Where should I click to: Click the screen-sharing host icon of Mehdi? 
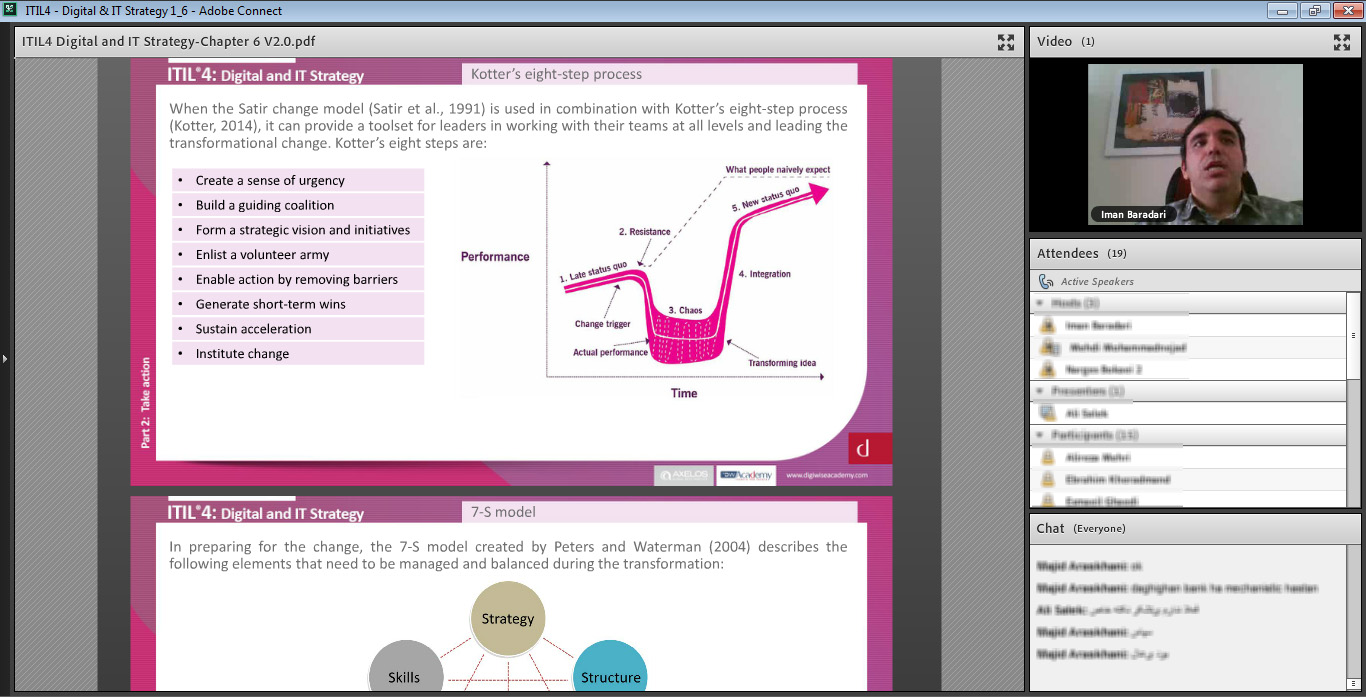[1048, 347]
